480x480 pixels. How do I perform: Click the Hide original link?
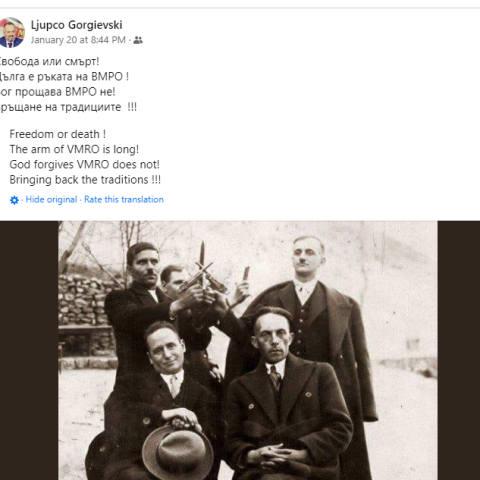51,200
